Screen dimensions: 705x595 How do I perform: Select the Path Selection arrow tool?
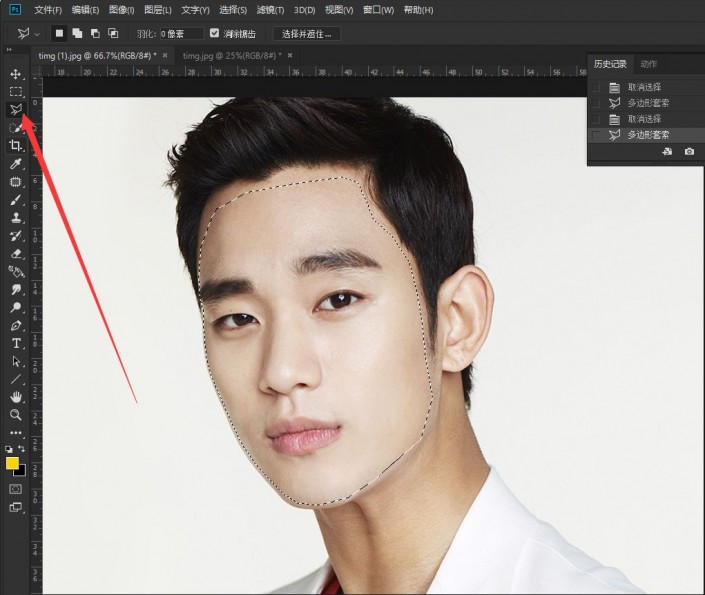pos(16,362)
